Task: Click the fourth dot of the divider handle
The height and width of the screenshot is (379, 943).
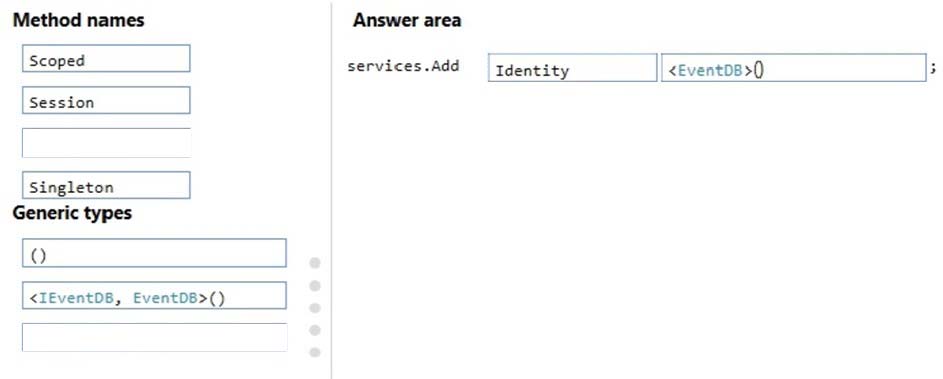Action: point(315,330)
